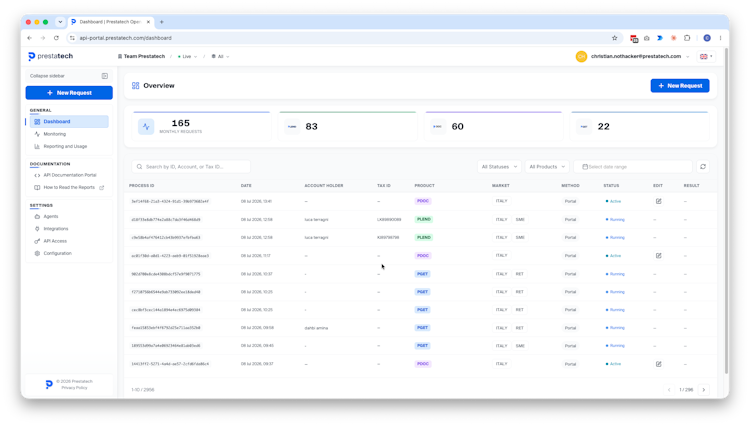750x426 pixels.
Task: Open How to Read the Reports
Action: pyautogui.click(x=69, y=187)
